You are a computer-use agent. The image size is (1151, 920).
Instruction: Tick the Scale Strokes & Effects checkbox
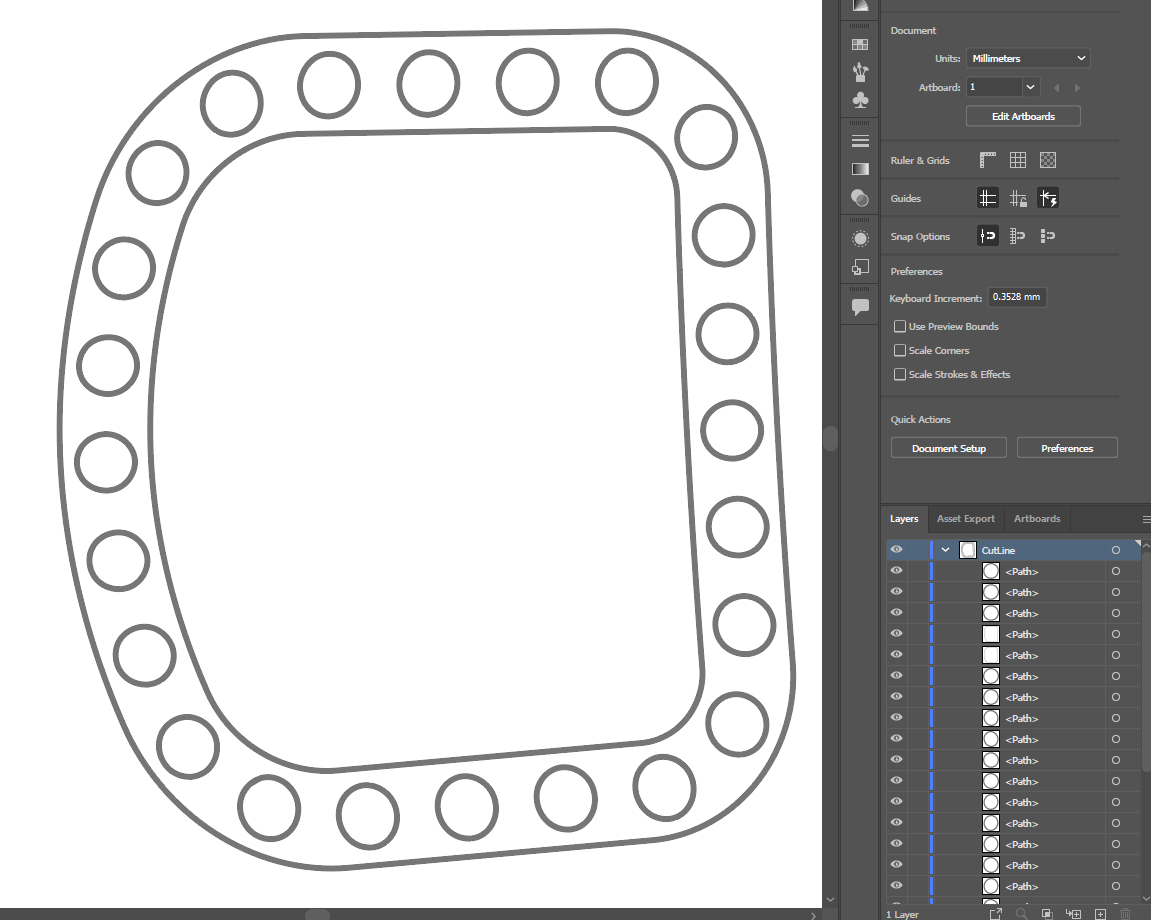coord(900,375)
